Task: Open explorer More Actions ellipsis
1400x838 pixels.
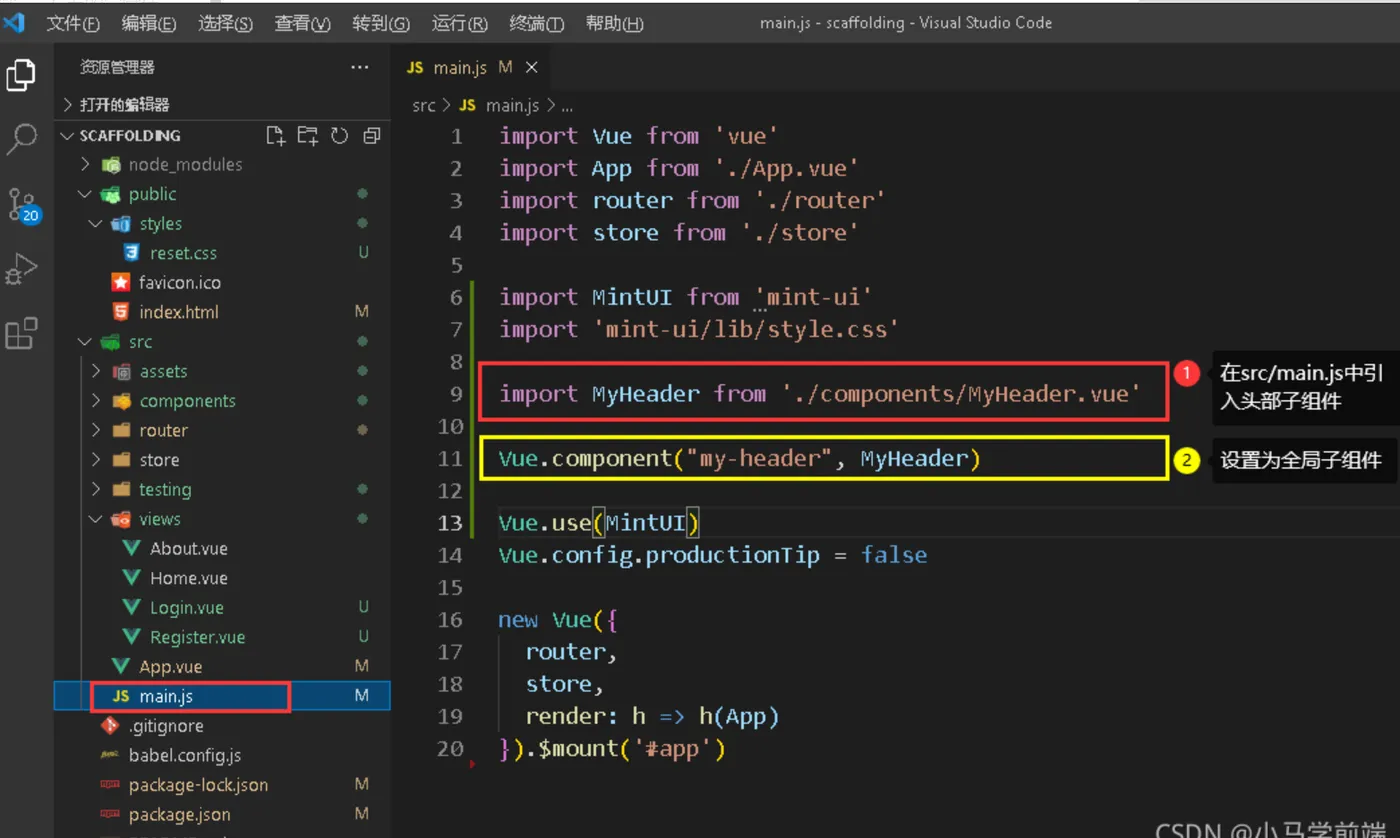Action: [360, 67]
